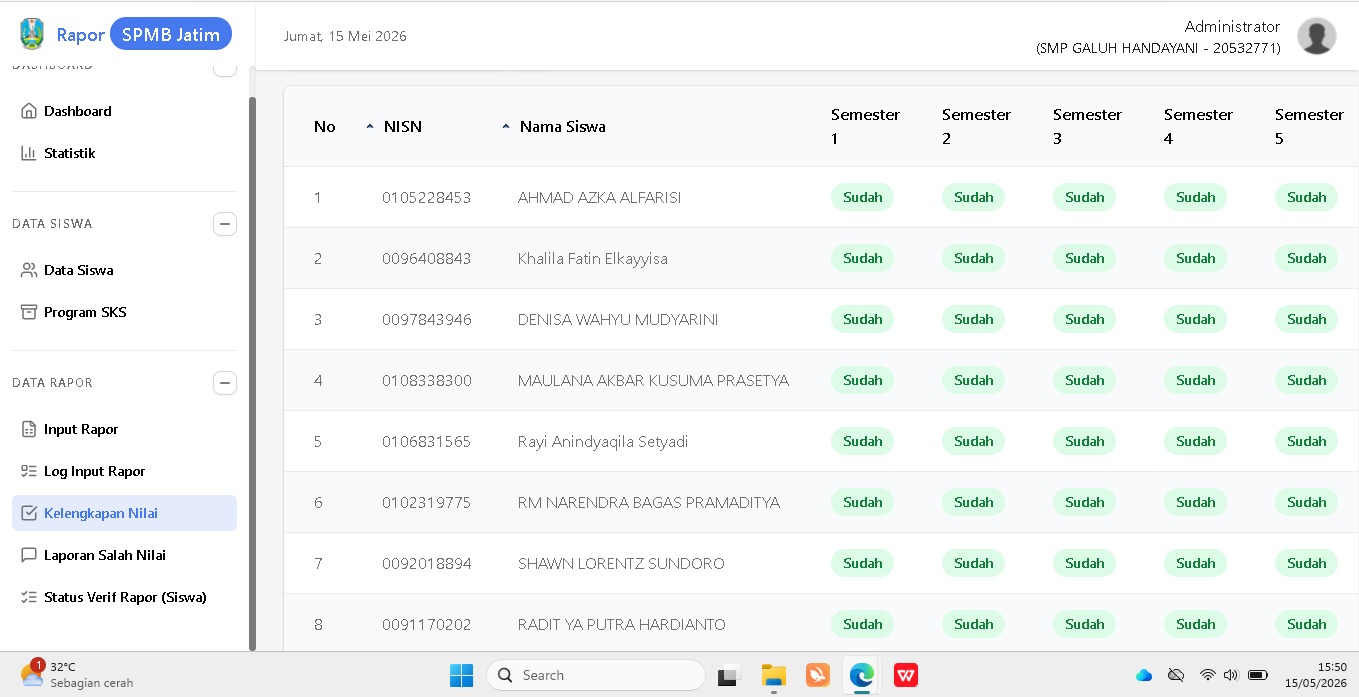Open the orange app on the taskbar
The width and height of the screenshot is (1359, 697).
coord(818,675)
